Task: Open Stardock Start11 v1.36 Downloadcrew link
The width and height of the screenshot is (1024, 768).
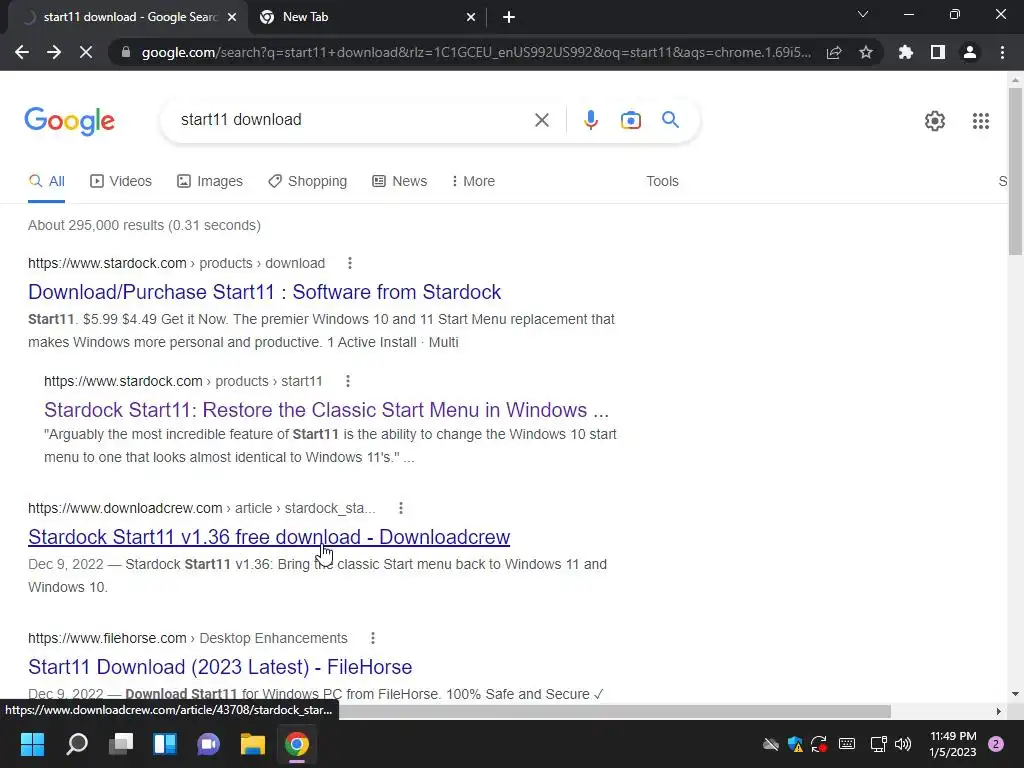Action: pos(269,537)
